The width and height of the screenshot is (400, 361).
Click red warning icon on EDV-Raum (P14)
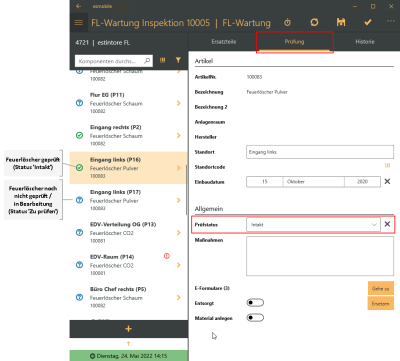pos(167,256)
